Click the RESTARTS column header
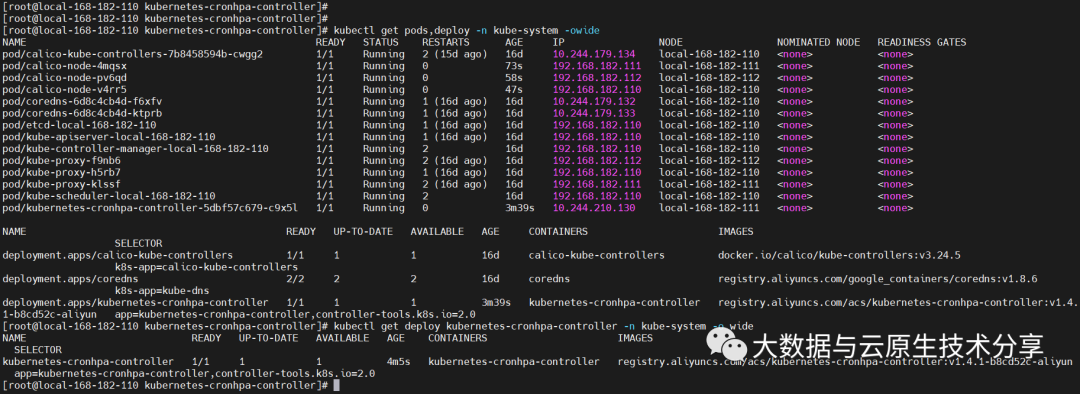 pos(446,42)
